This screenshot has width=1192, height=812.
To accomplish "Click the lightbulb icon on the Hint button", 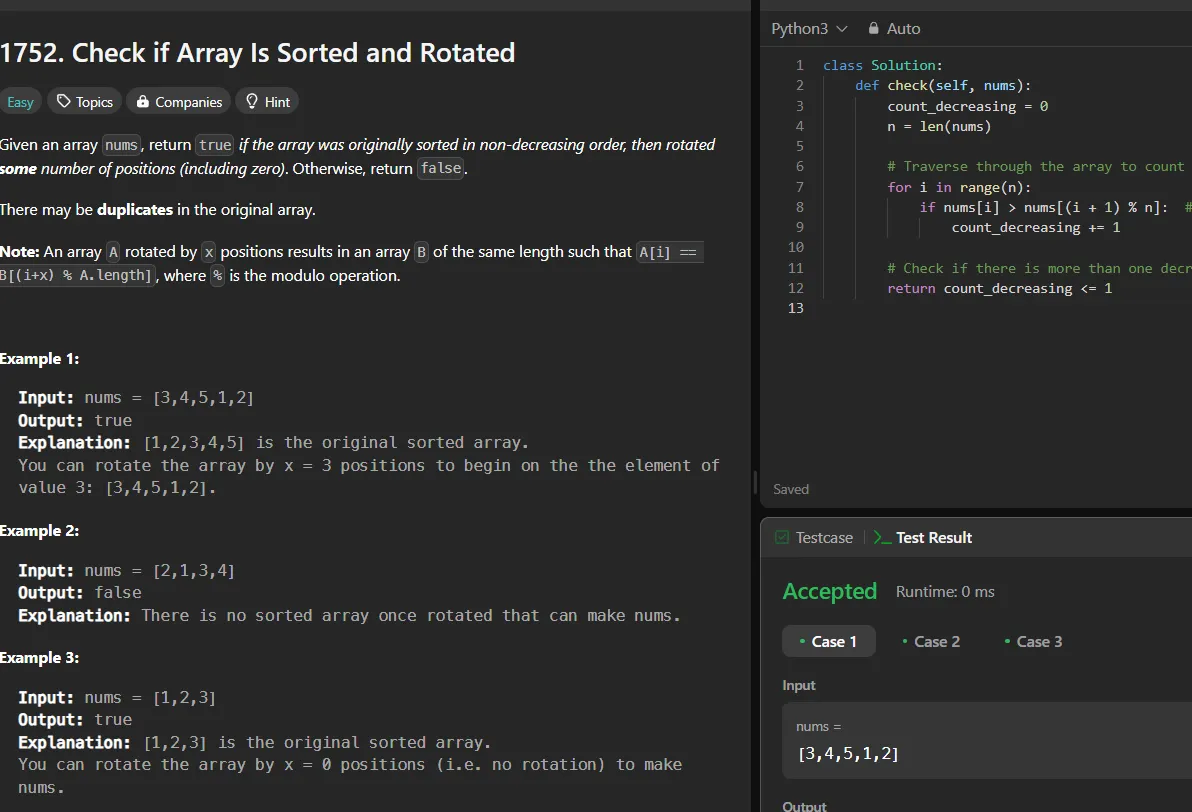I will tap(250, 101).
